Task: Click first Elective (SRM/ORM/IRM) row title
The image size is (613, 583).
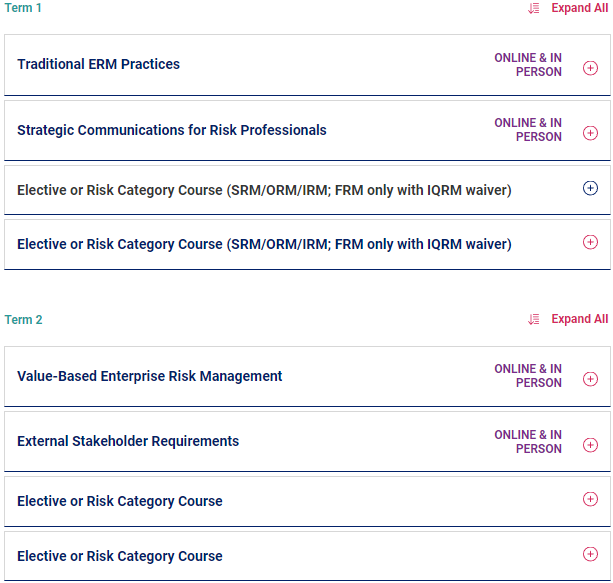Action: (264, 189)
